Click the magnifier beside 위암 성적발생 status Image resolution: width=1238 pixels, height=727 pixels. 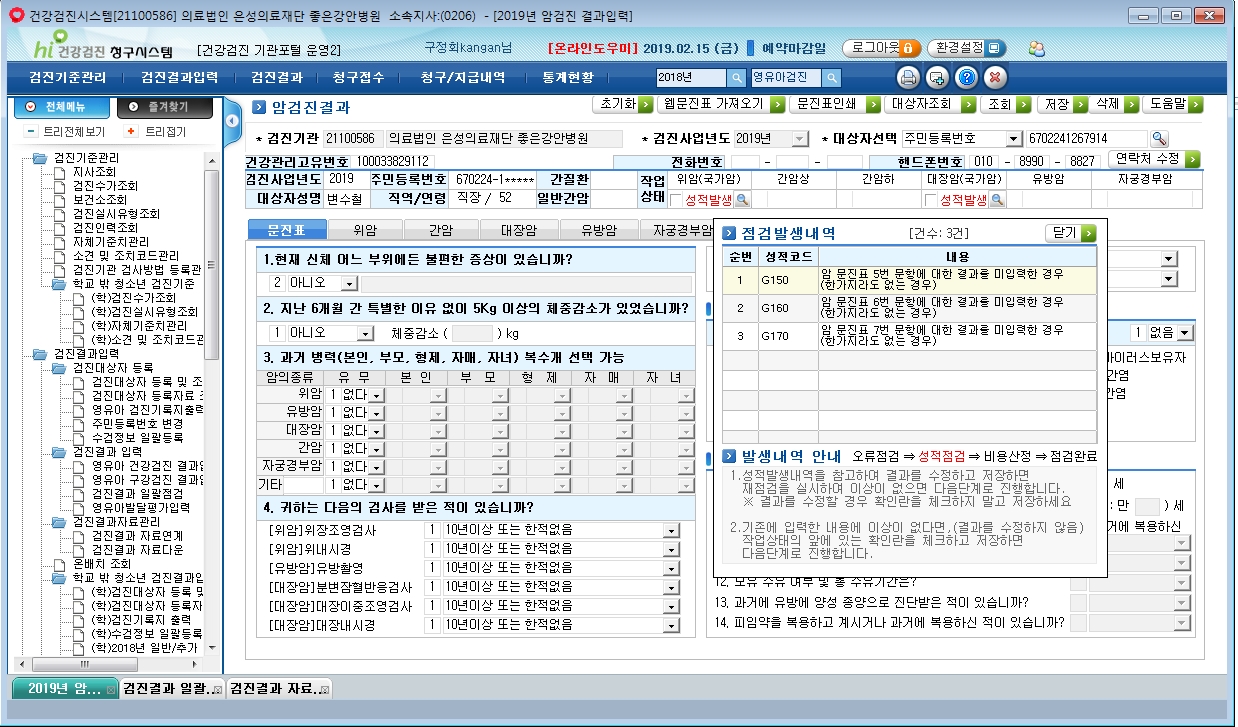click(x=742, y=200)
